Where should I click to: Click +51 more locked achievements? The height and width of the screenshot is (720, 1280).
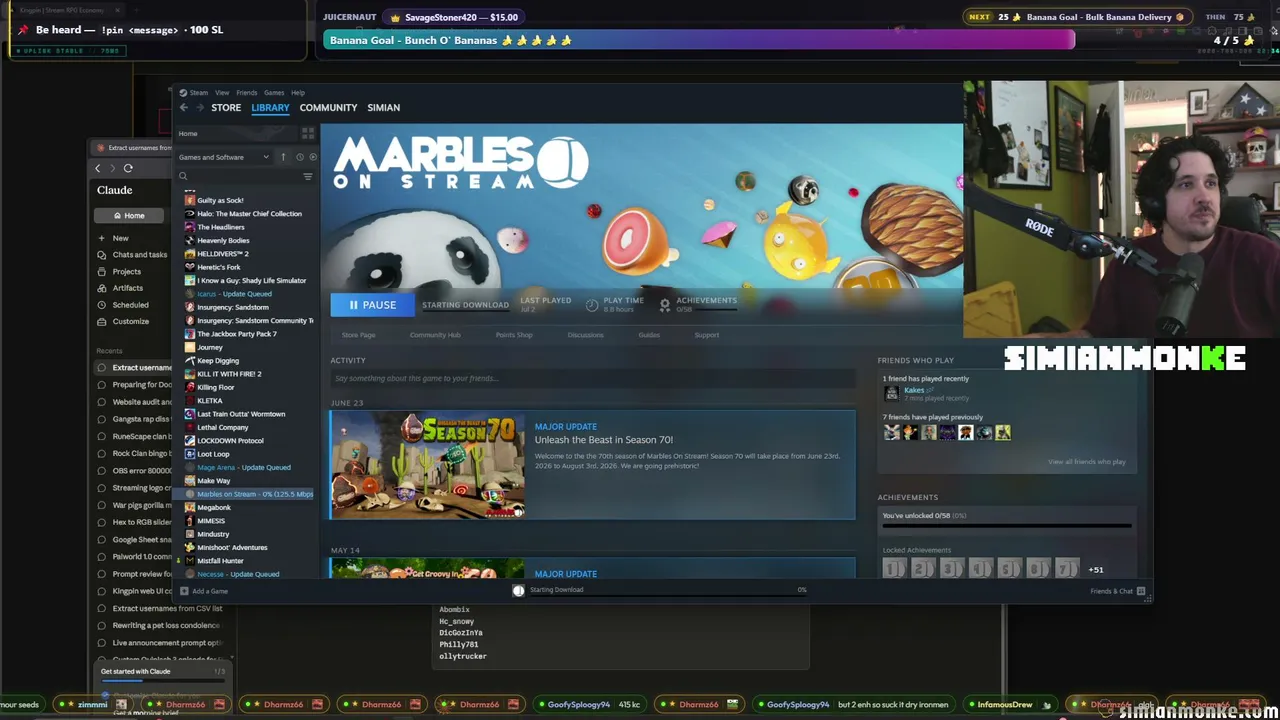1096,570
